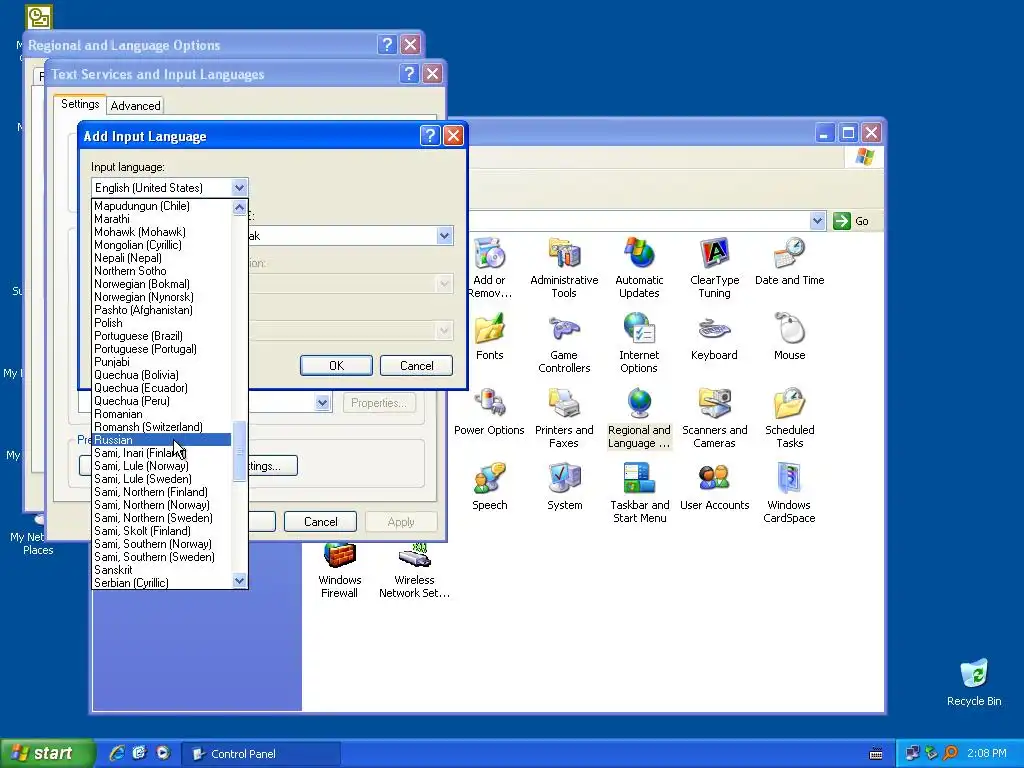Click the Go arrow icon in address bar
Image resolution: width=1024 pixels, height=768 pixels.
pyautogui.click(x=842, y=221)
